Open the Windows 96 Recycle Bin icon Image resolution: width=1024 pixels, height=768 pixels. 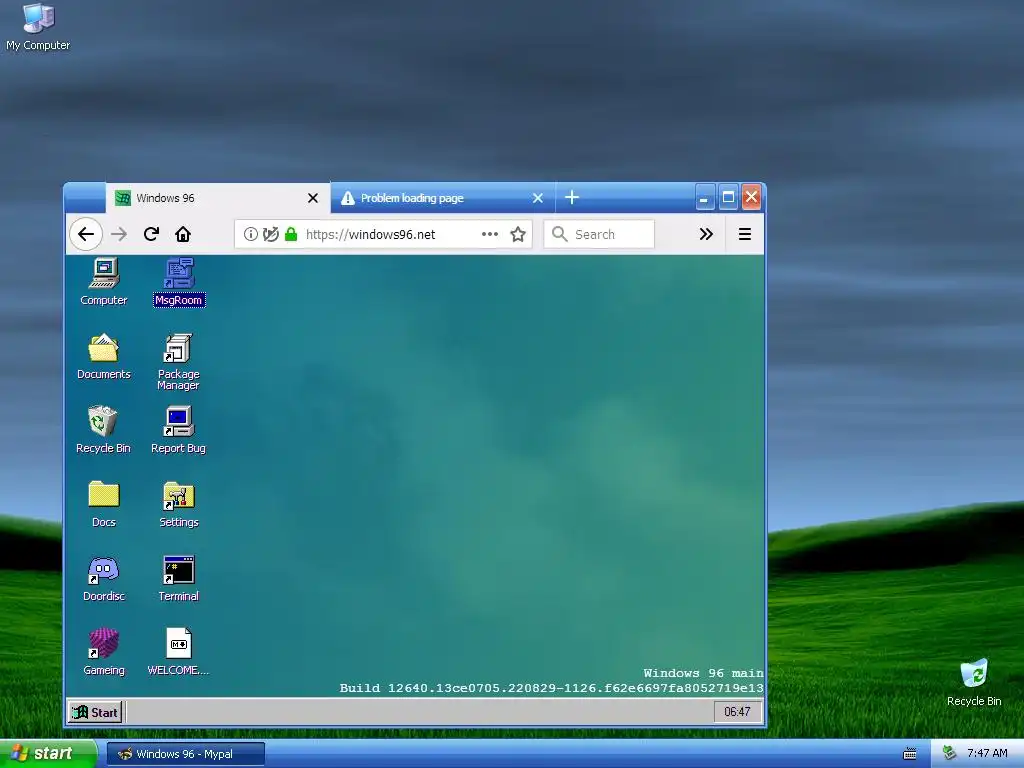(x=103, y=430)
